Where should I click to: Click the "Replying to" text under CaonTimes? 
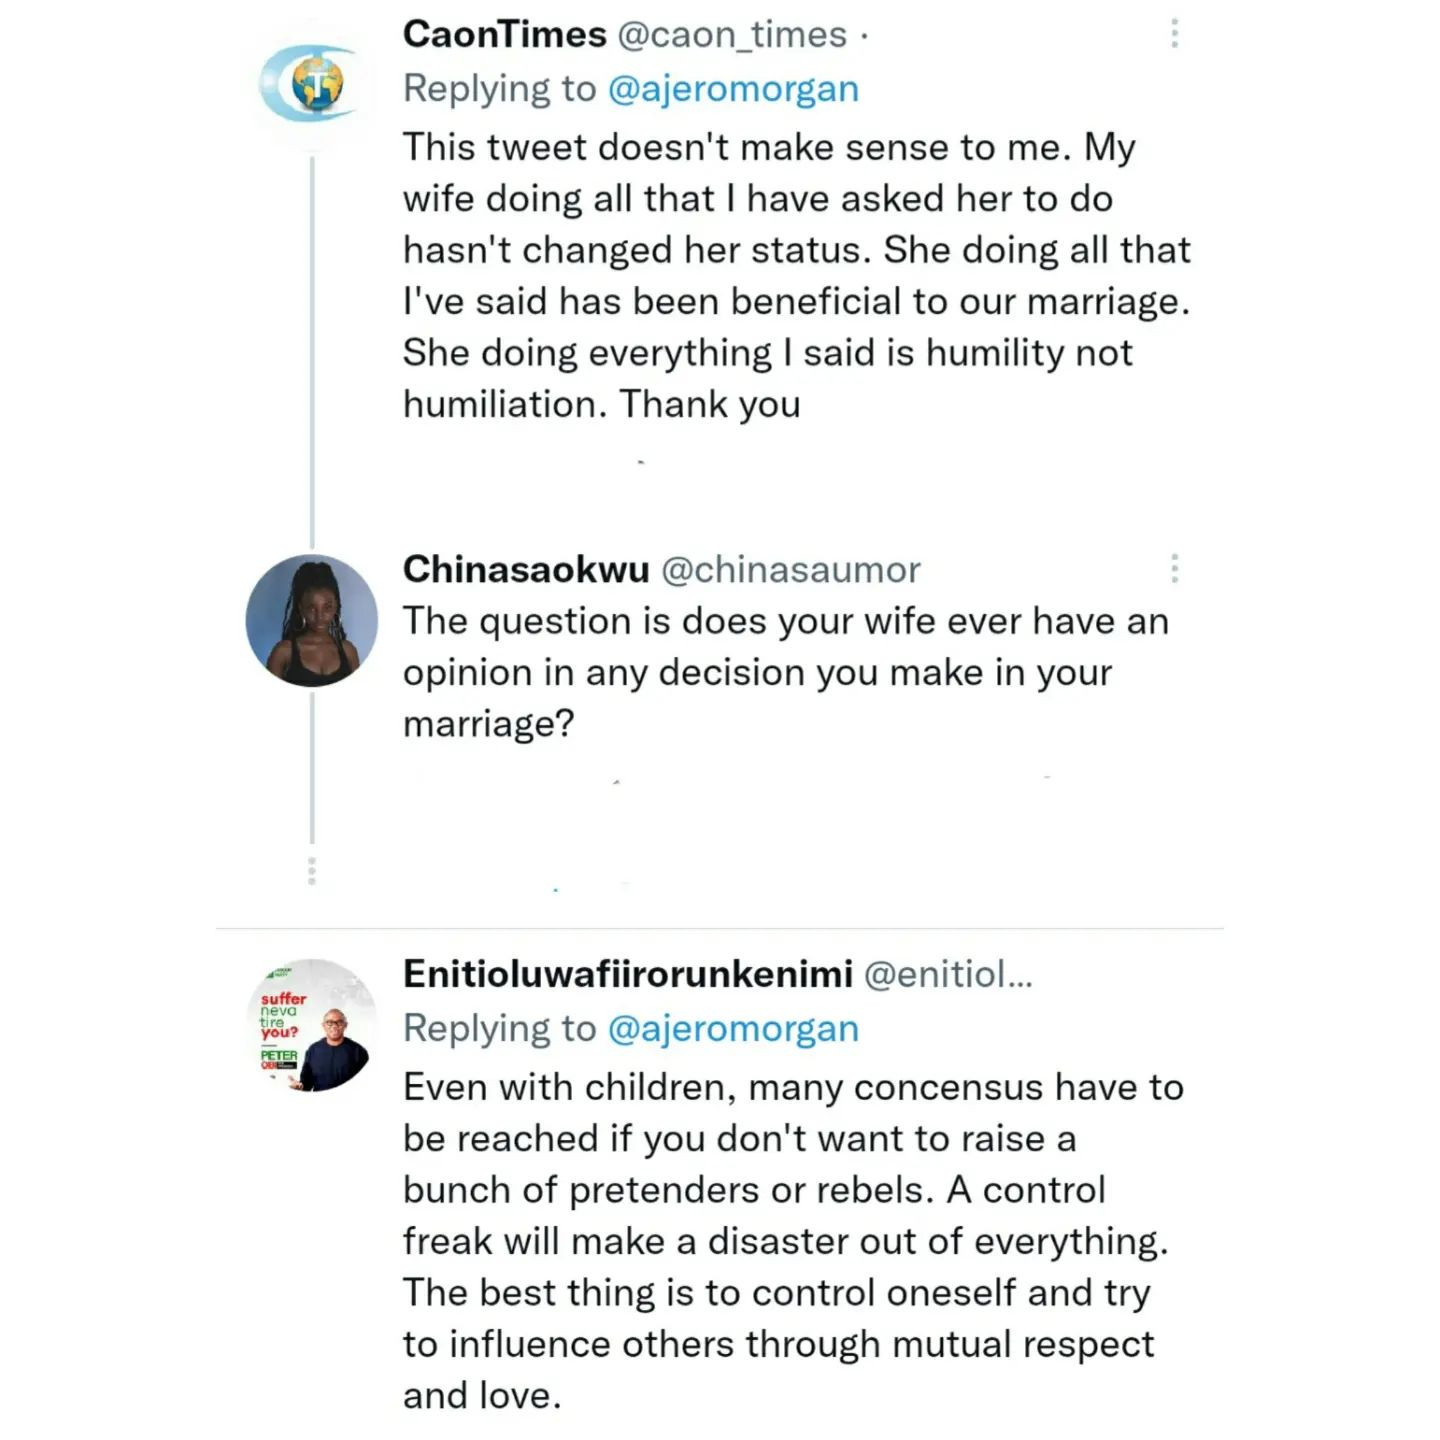tap(499, 88)
